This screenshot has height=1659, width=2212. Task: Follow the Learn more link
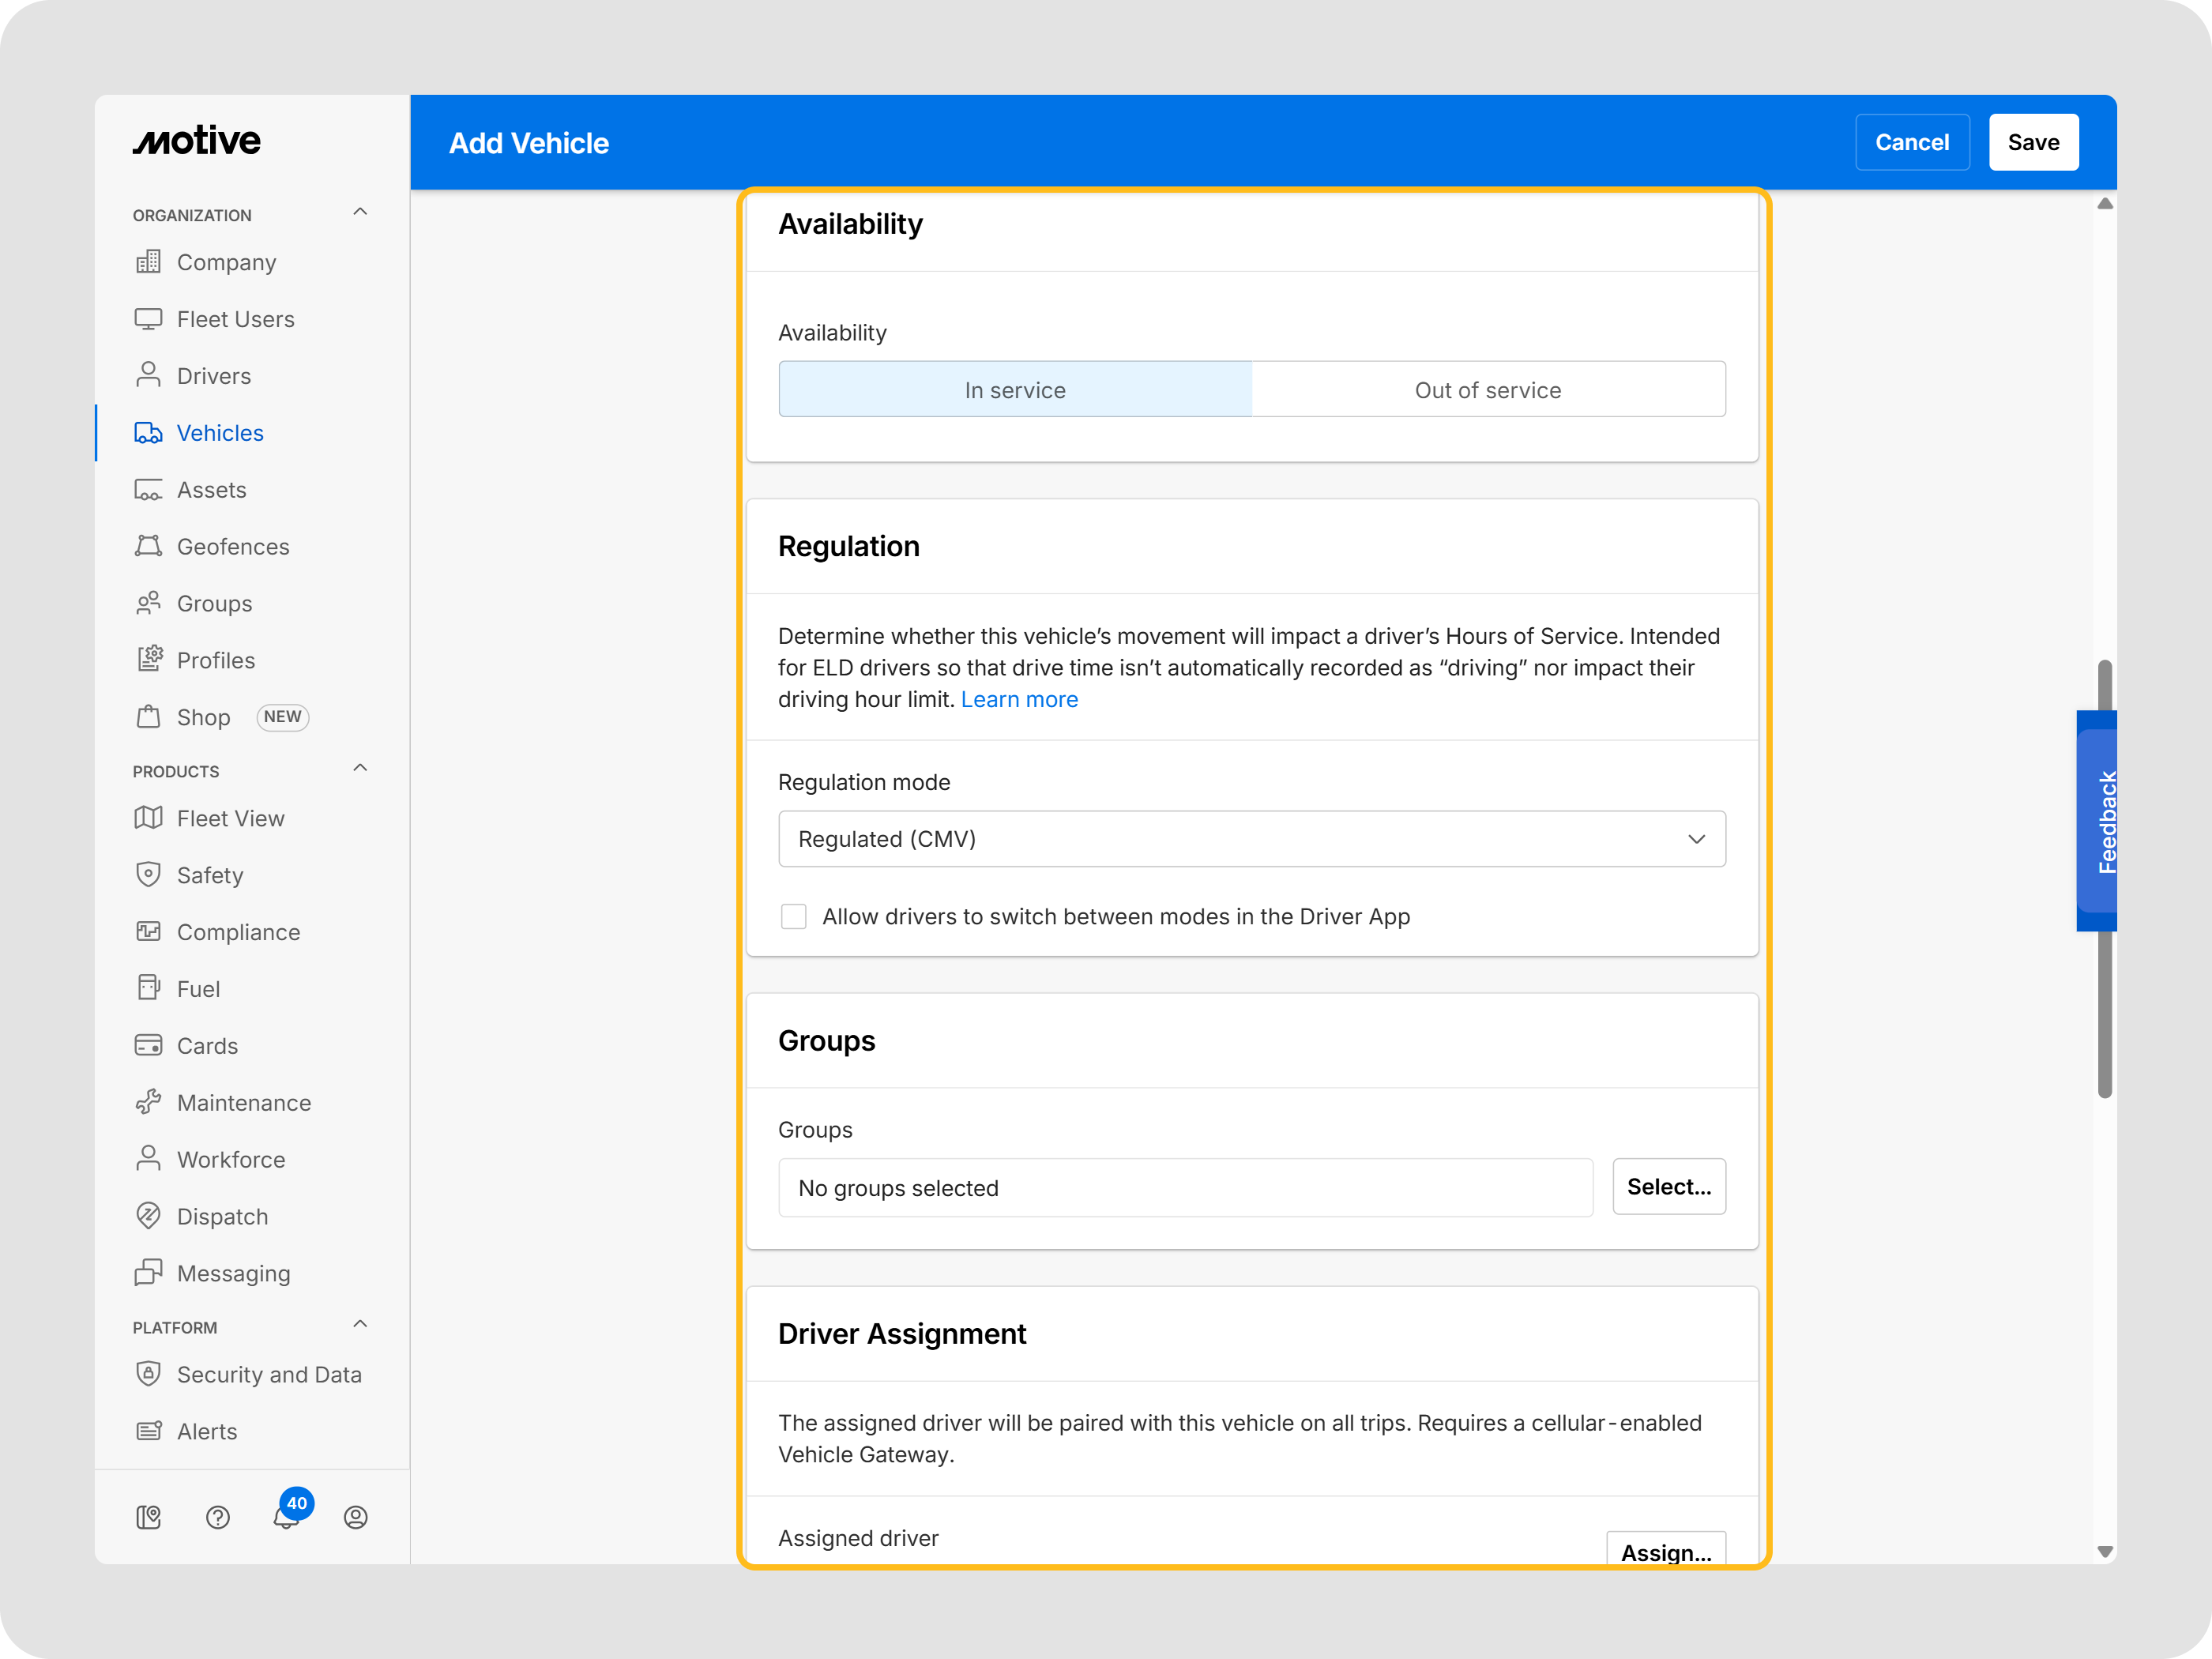[x=1019, y=699]
